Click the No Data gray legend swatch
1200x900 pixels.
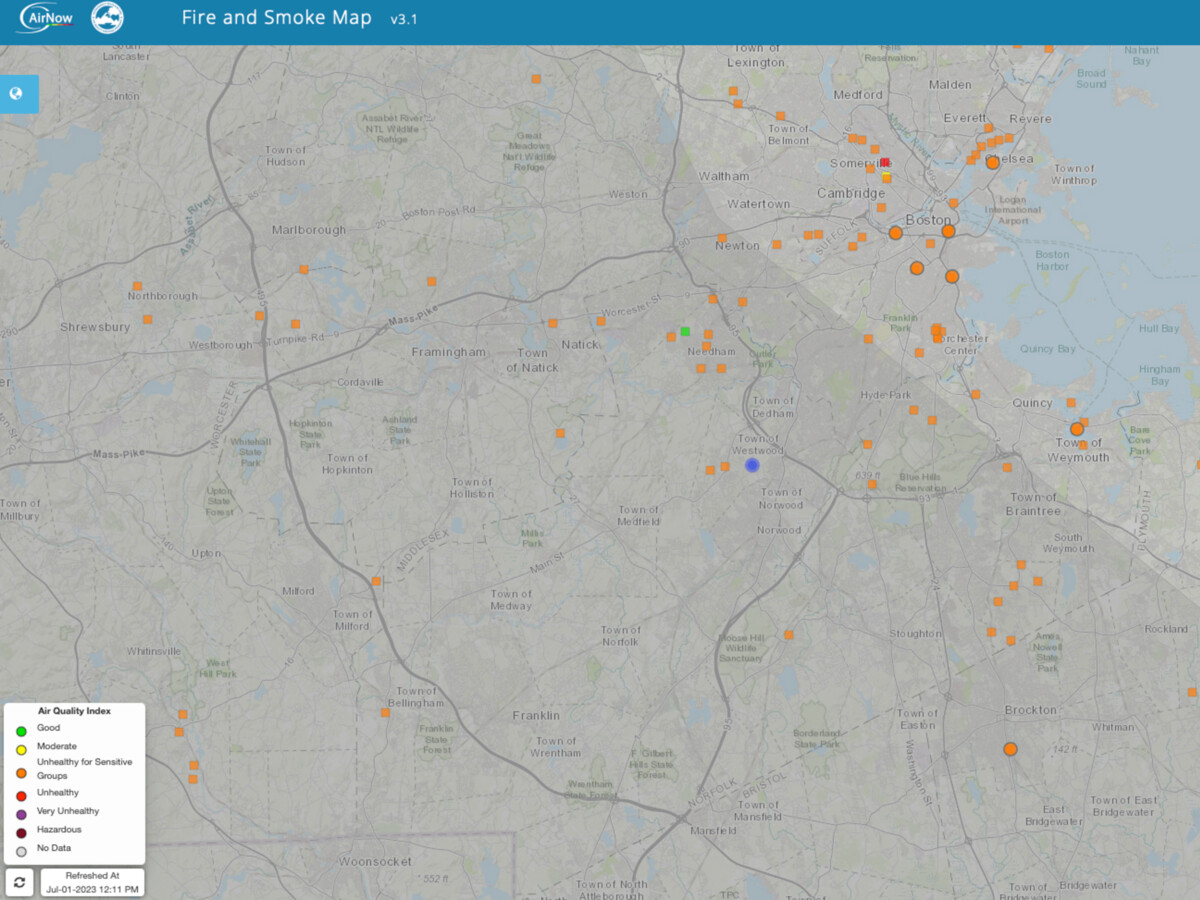tap(21, 851)
